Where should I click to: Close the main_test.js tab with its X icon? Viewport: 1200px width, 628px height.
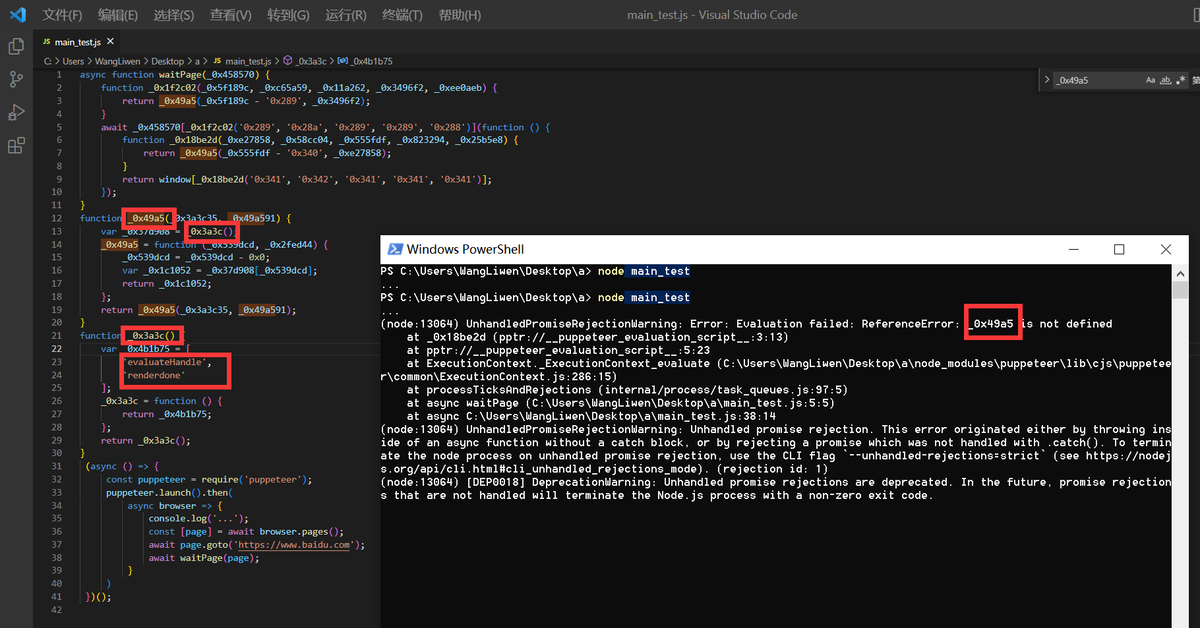[x=110, y=42]
